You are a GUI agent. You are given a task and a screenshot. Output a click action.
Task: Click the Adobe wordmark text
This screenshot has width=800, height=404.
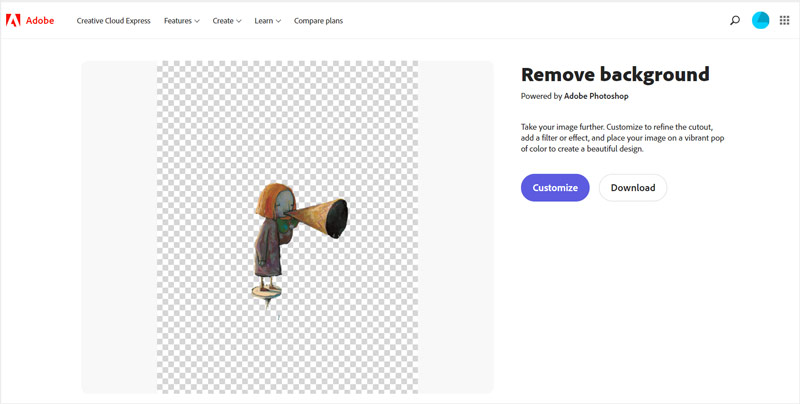(41, 20)
